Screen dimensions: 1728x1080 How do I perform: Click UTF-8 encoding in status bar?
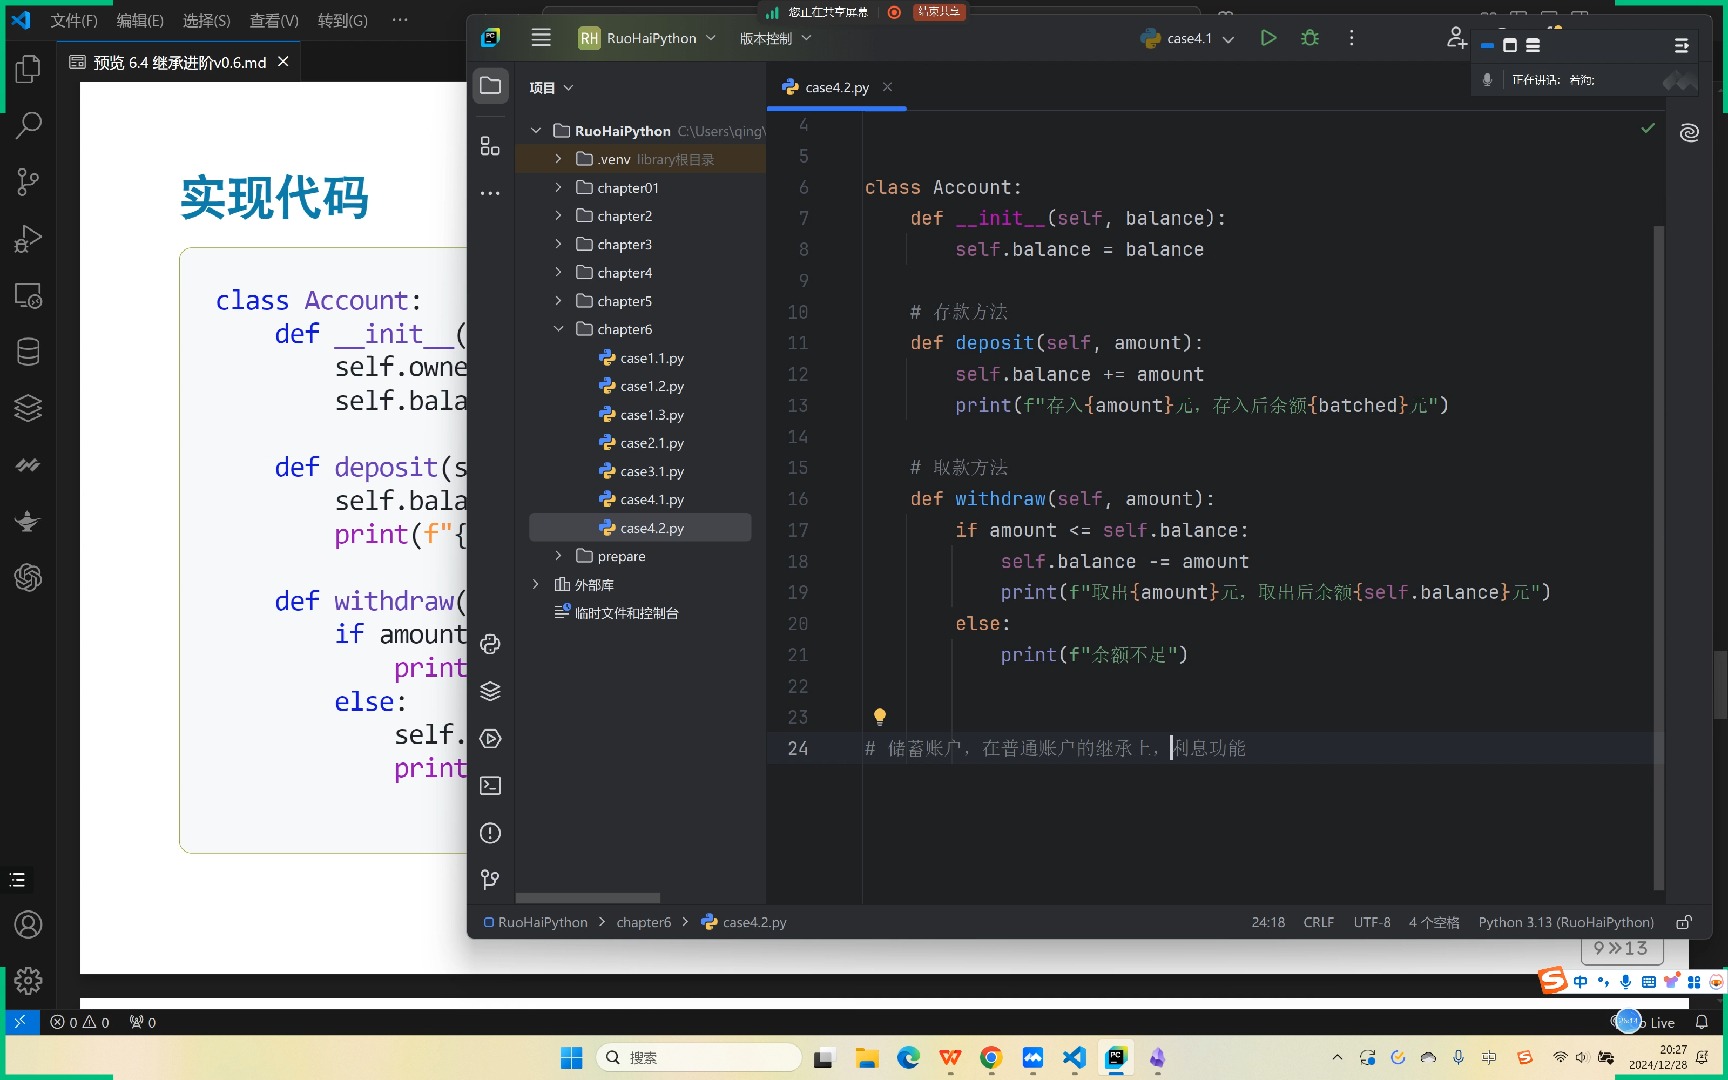tap(1372, 922)
